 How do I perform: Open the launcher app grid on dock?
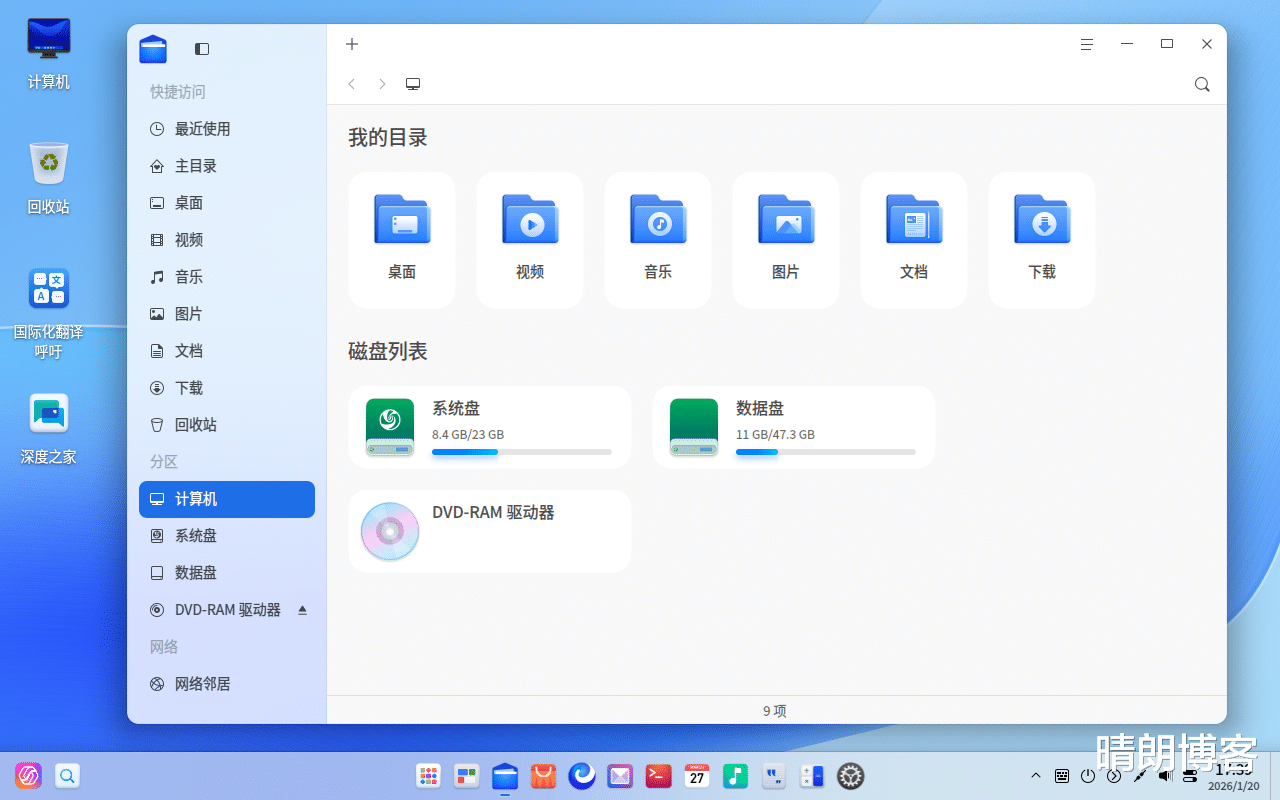pyautogui.click(x=428, y=775)
